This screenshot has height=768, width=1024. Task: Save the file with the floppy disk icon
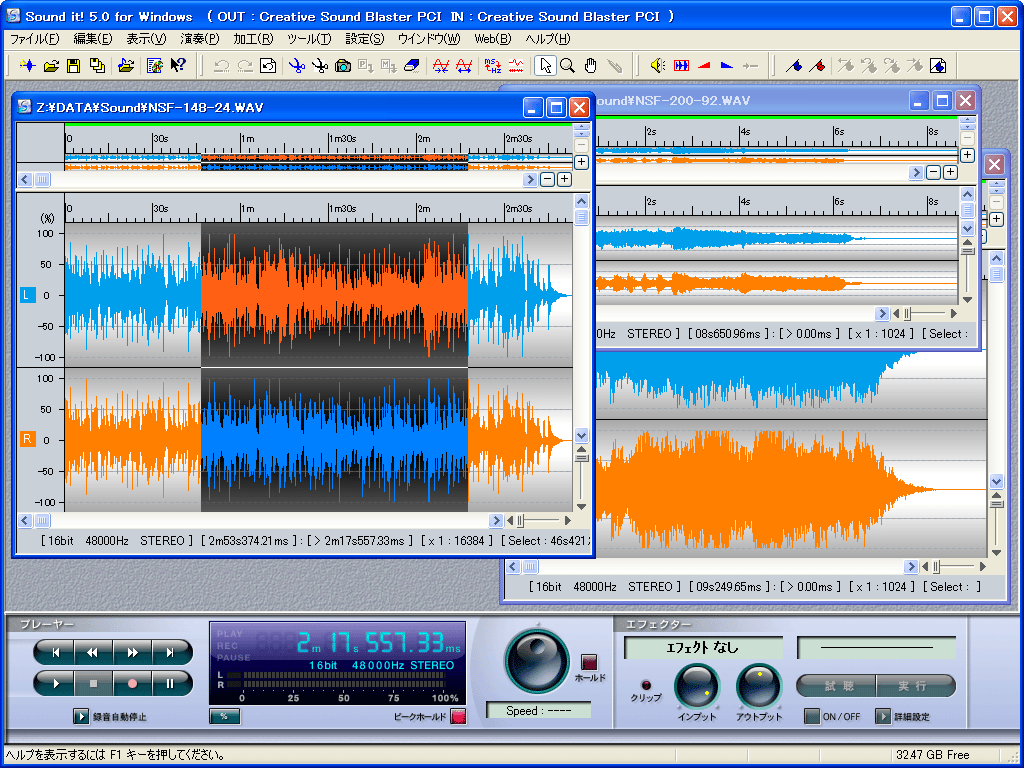(74, 65)
